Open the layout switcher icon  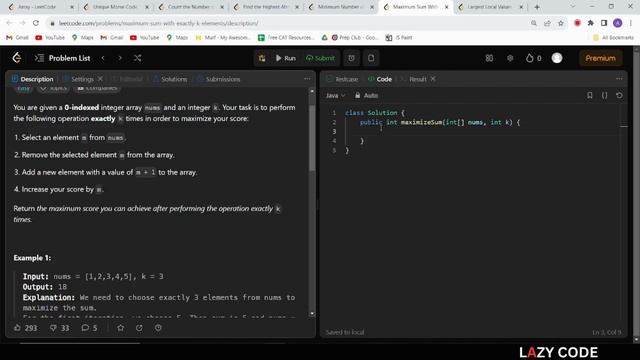click(x=489, y=58)
